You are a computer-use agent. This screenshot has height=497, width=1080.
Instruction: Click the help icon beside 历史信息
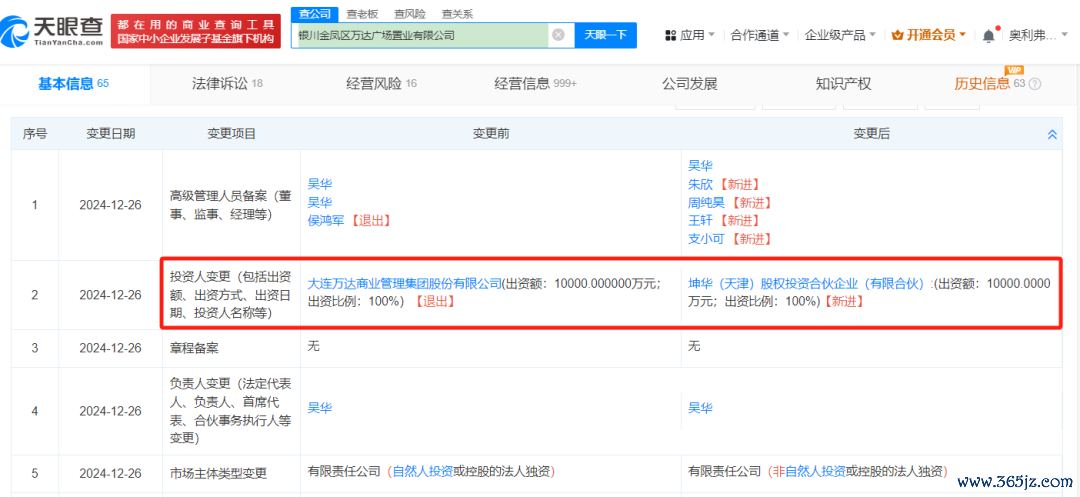(1034, 85)
